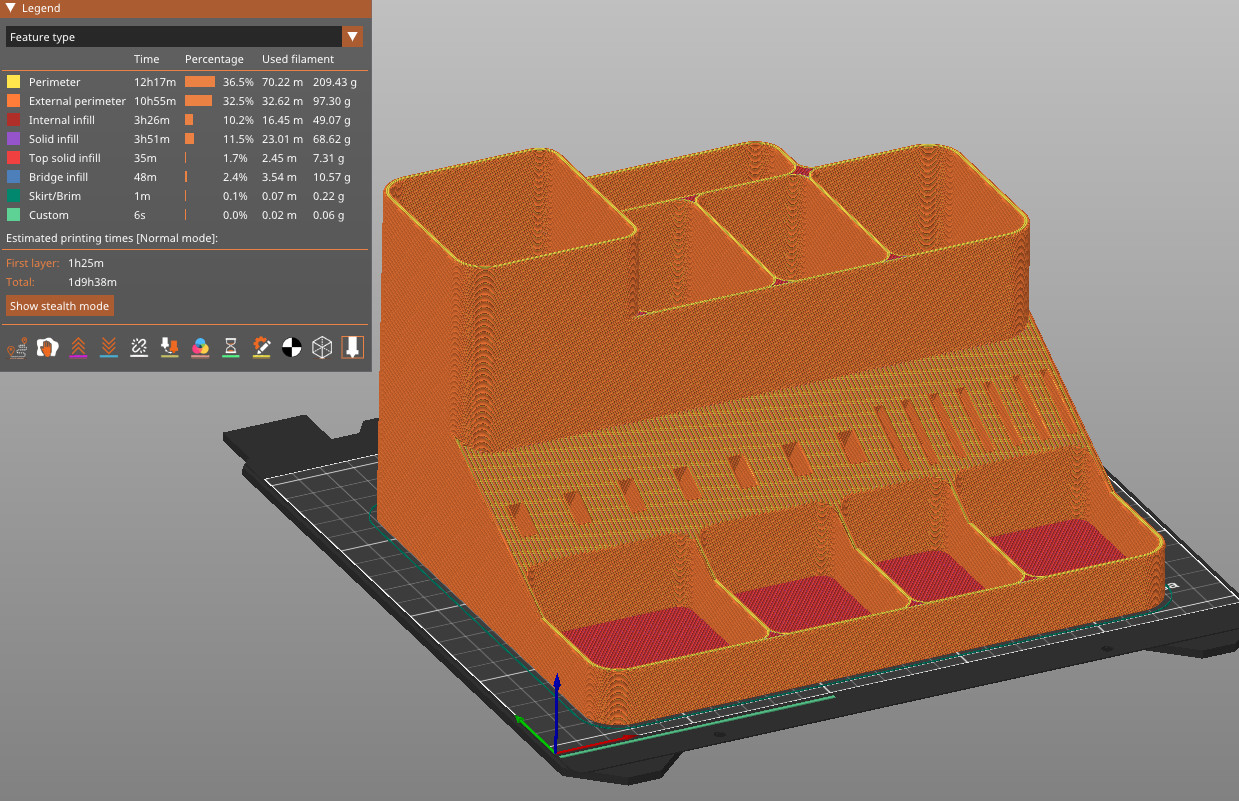Toggle the shells display cube icon

321,347
